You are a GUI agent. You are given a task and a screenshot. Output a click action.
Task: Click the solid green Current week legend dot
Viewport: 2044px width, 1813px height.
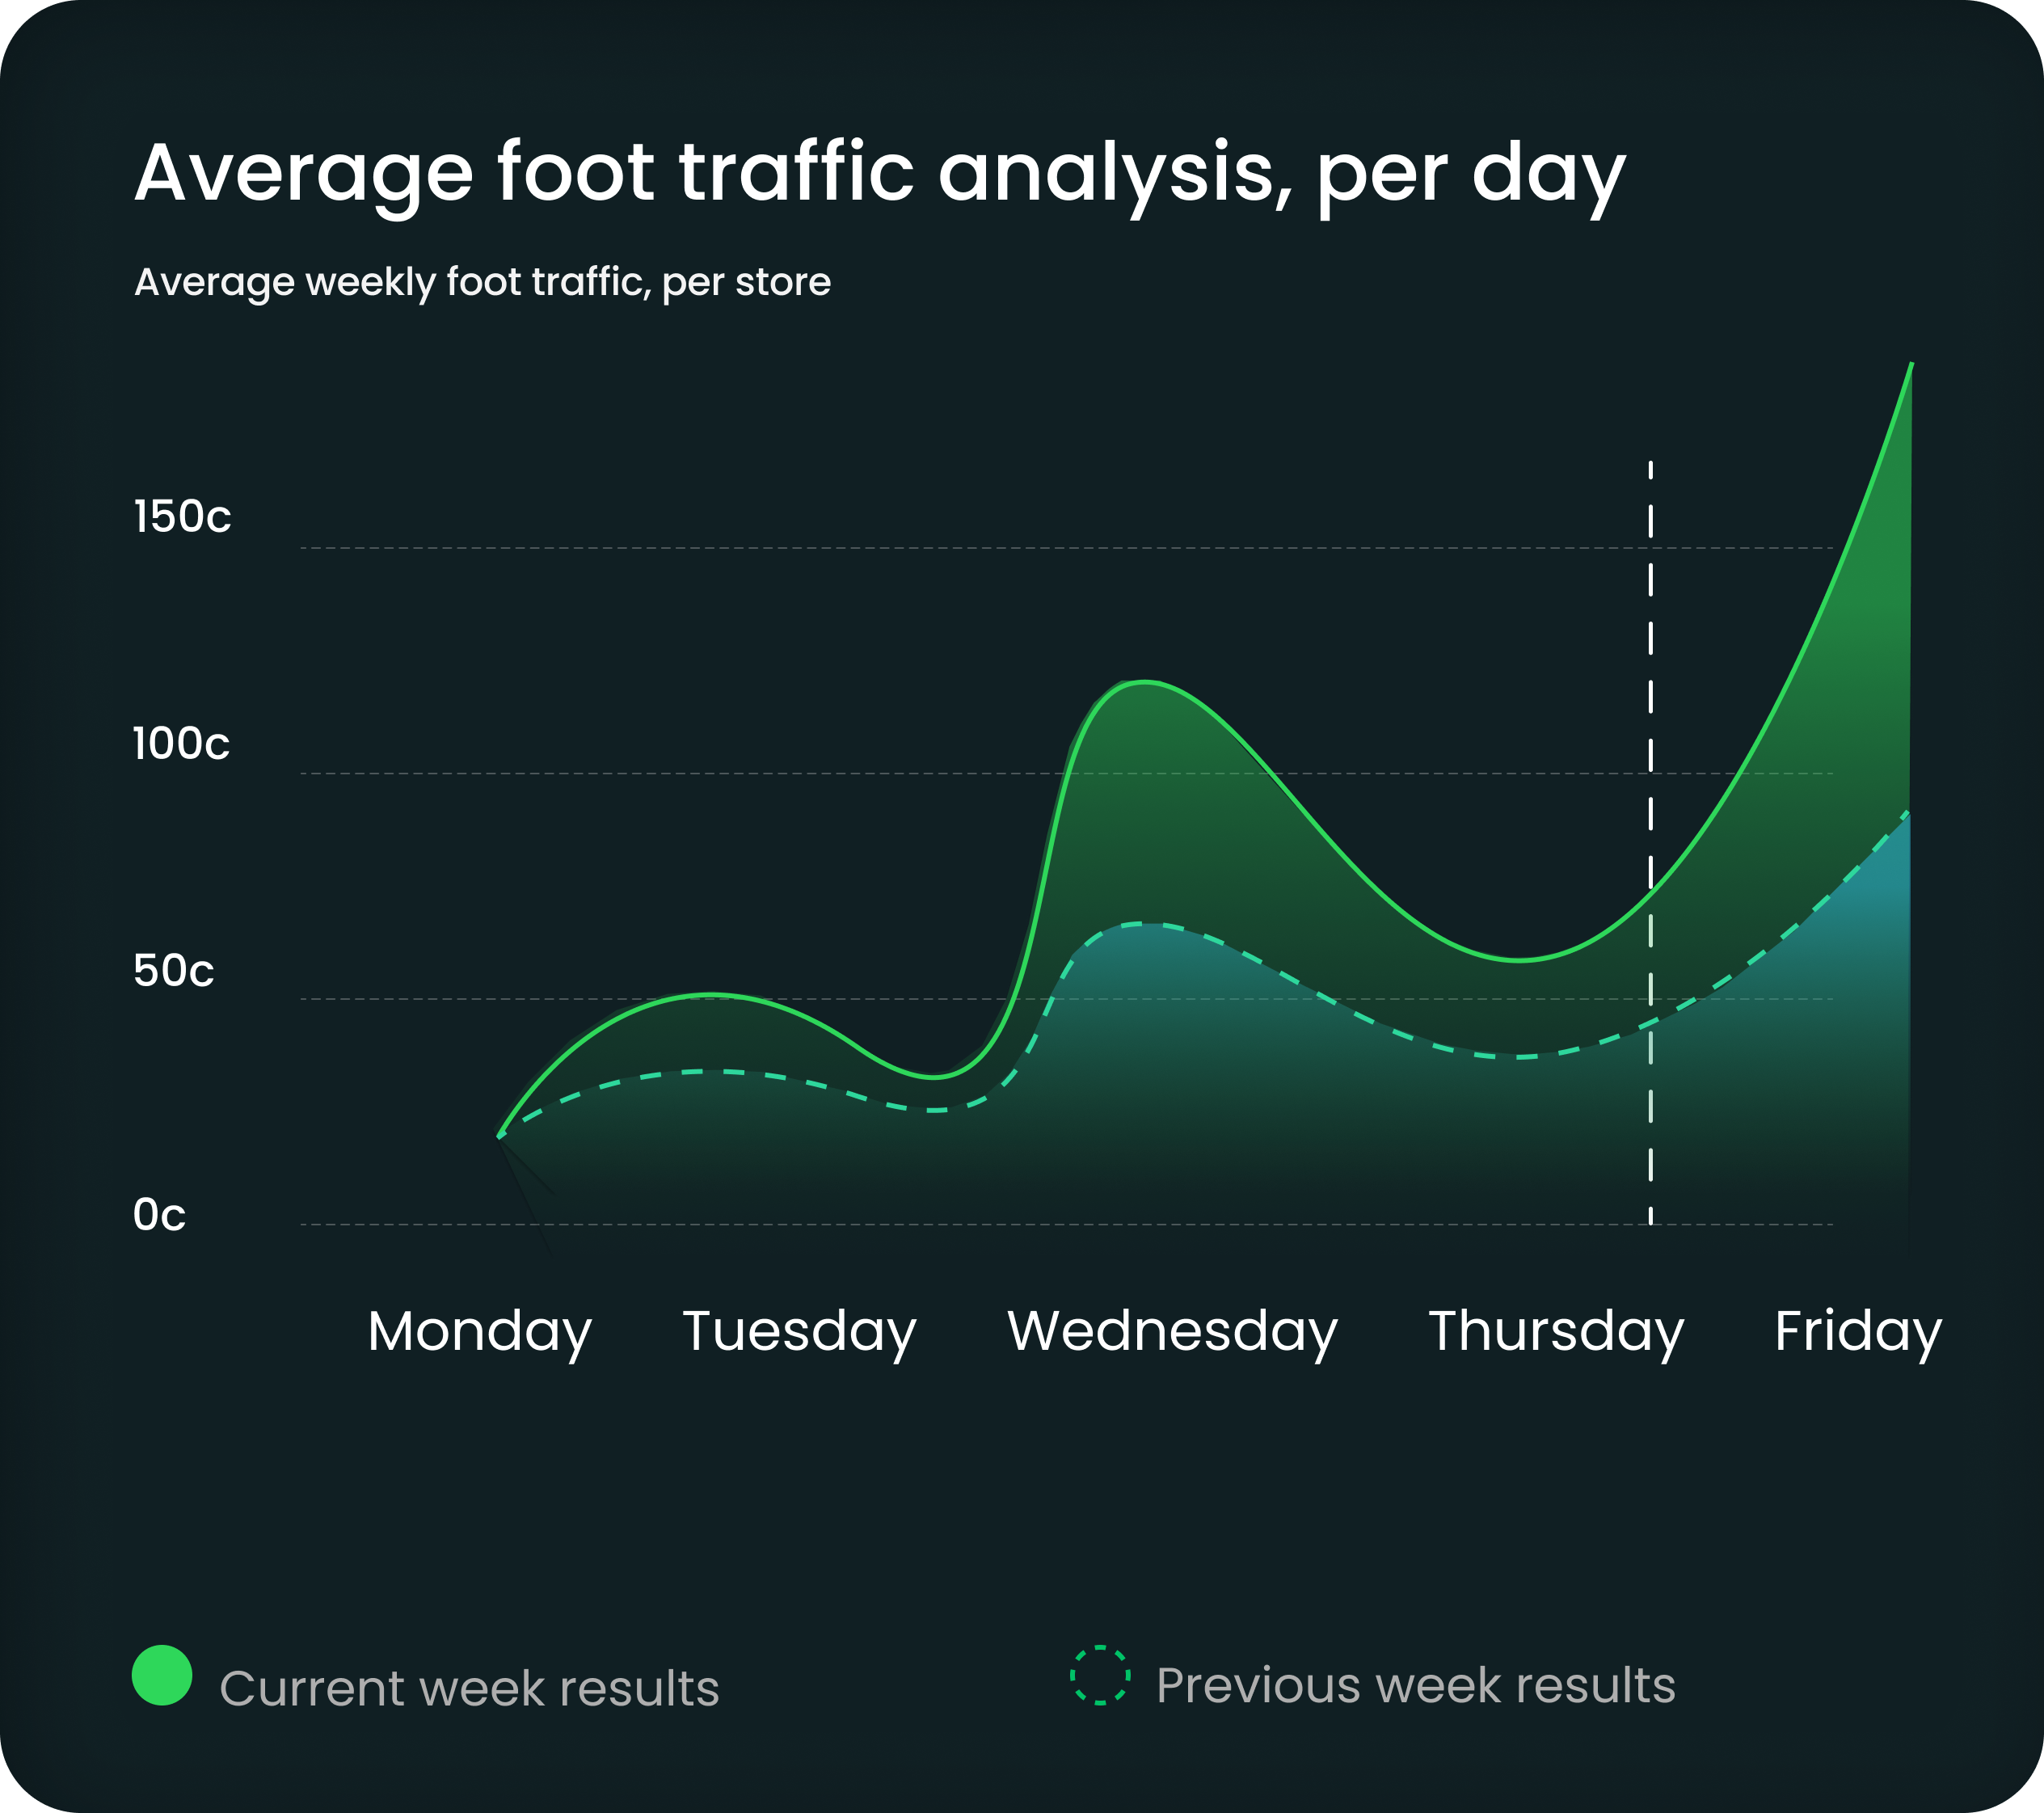point(162,1675)
